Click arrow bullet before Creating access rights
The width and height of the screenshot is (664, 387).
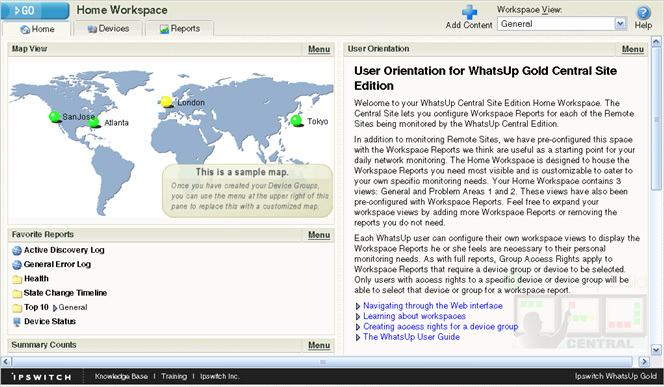358,327
